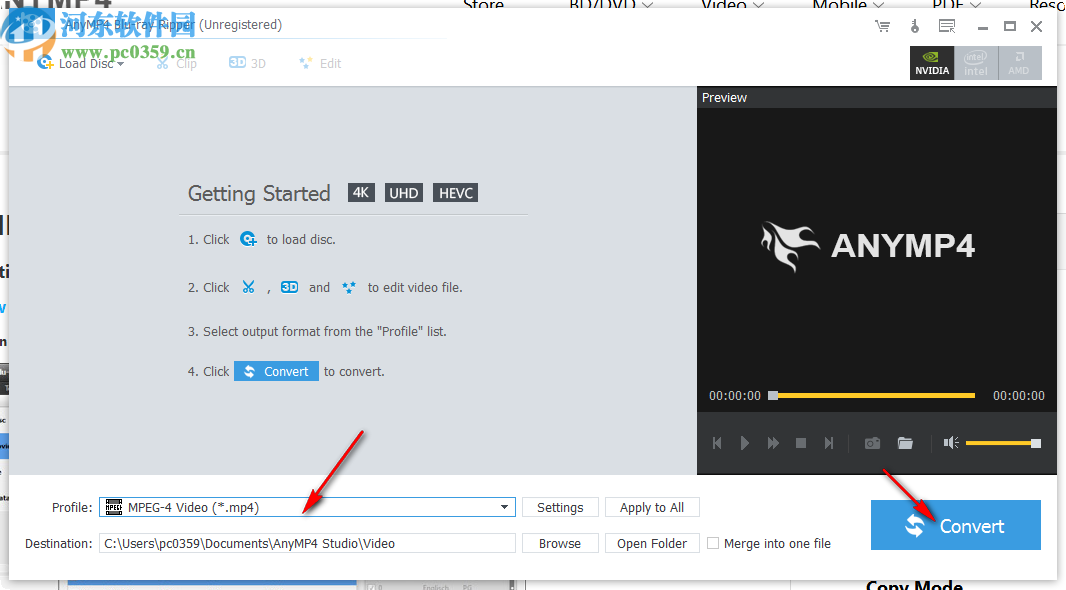This screenshot has width=1066, height=590.
Task: Open the 3D settings tool
Action: click(247, 63)
